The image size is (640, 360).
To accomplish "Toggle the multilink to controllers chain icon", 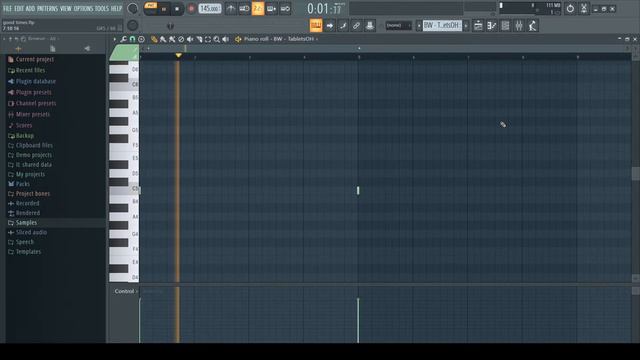I will (x=356, y=26).
